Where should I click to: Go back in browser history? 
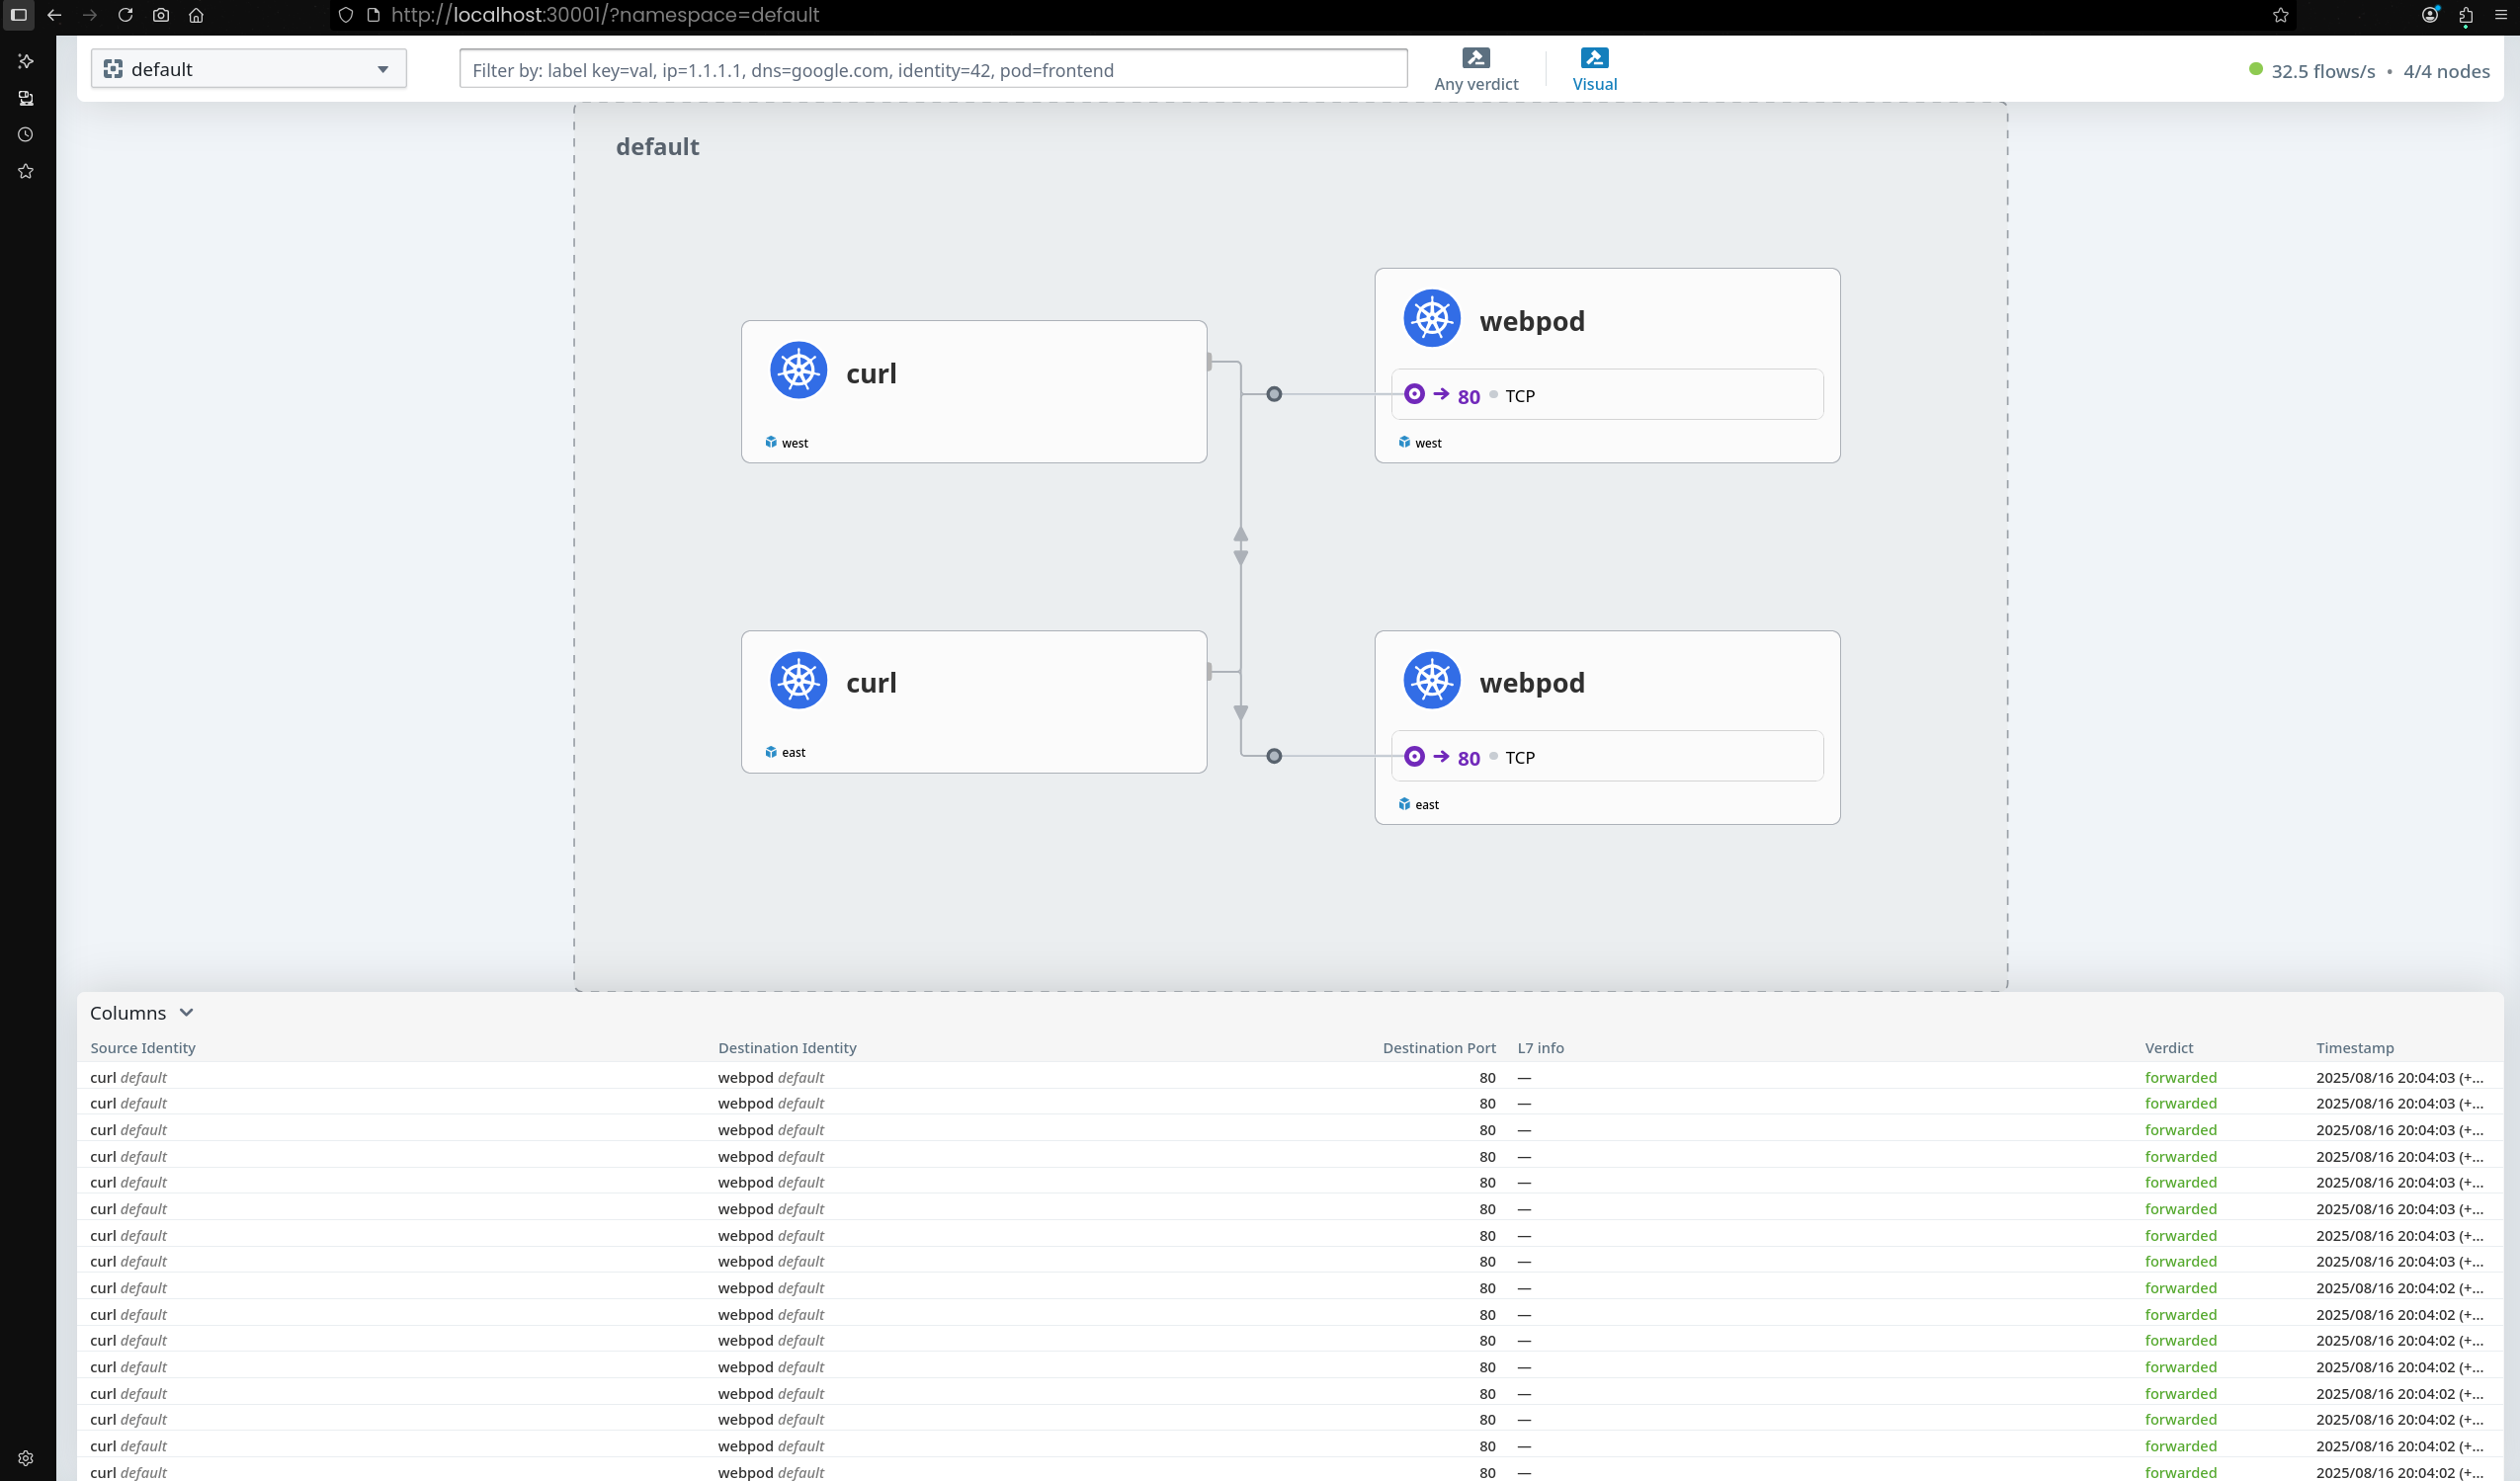coord(54,15)
